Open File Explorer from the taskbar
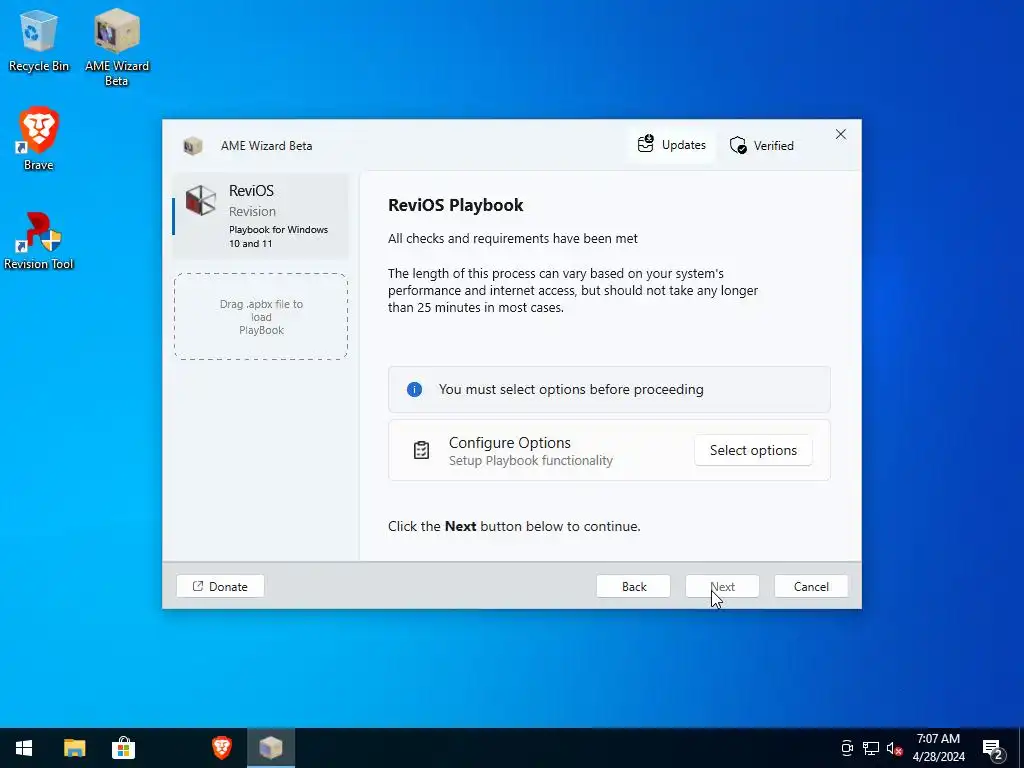This screenshot has height=768, width=1024. pos(74,748)
